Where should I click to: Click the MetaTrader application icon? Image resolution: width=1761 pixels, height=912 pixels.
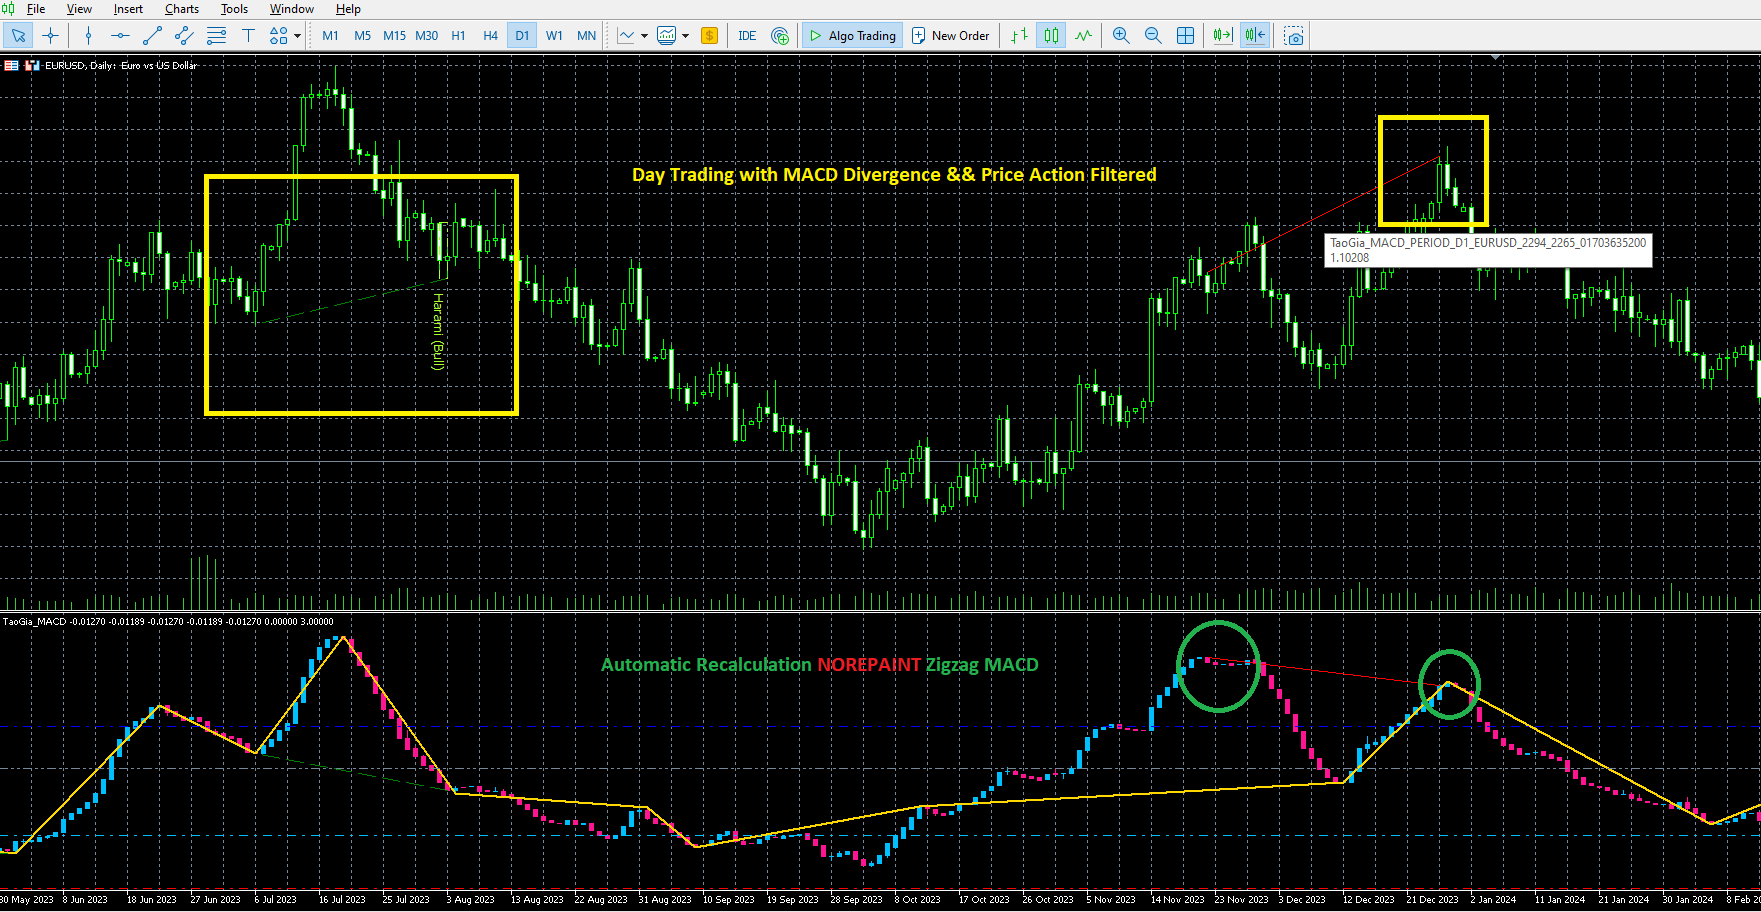click(9, 9)
